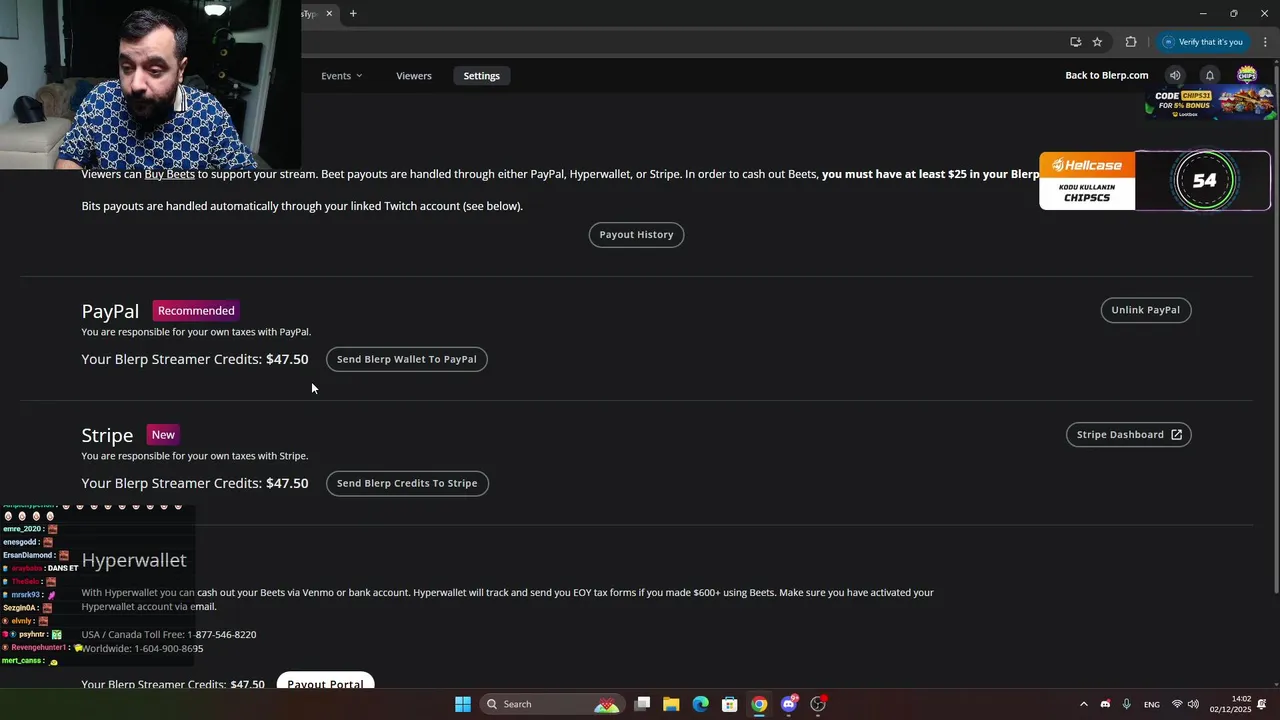Click the Discord tray icon

pos(1105,704)
